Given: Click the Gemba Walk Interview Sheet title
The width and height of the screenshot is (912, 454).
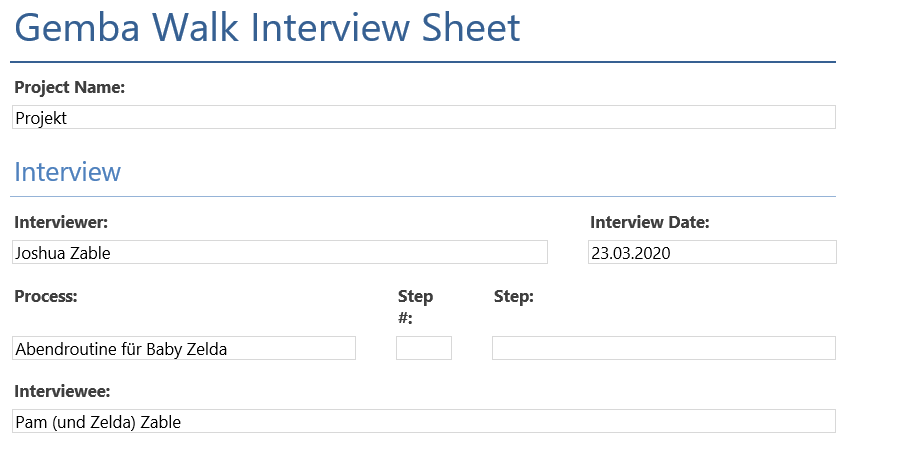Looking at the screenshot, I should click(267, 27).
